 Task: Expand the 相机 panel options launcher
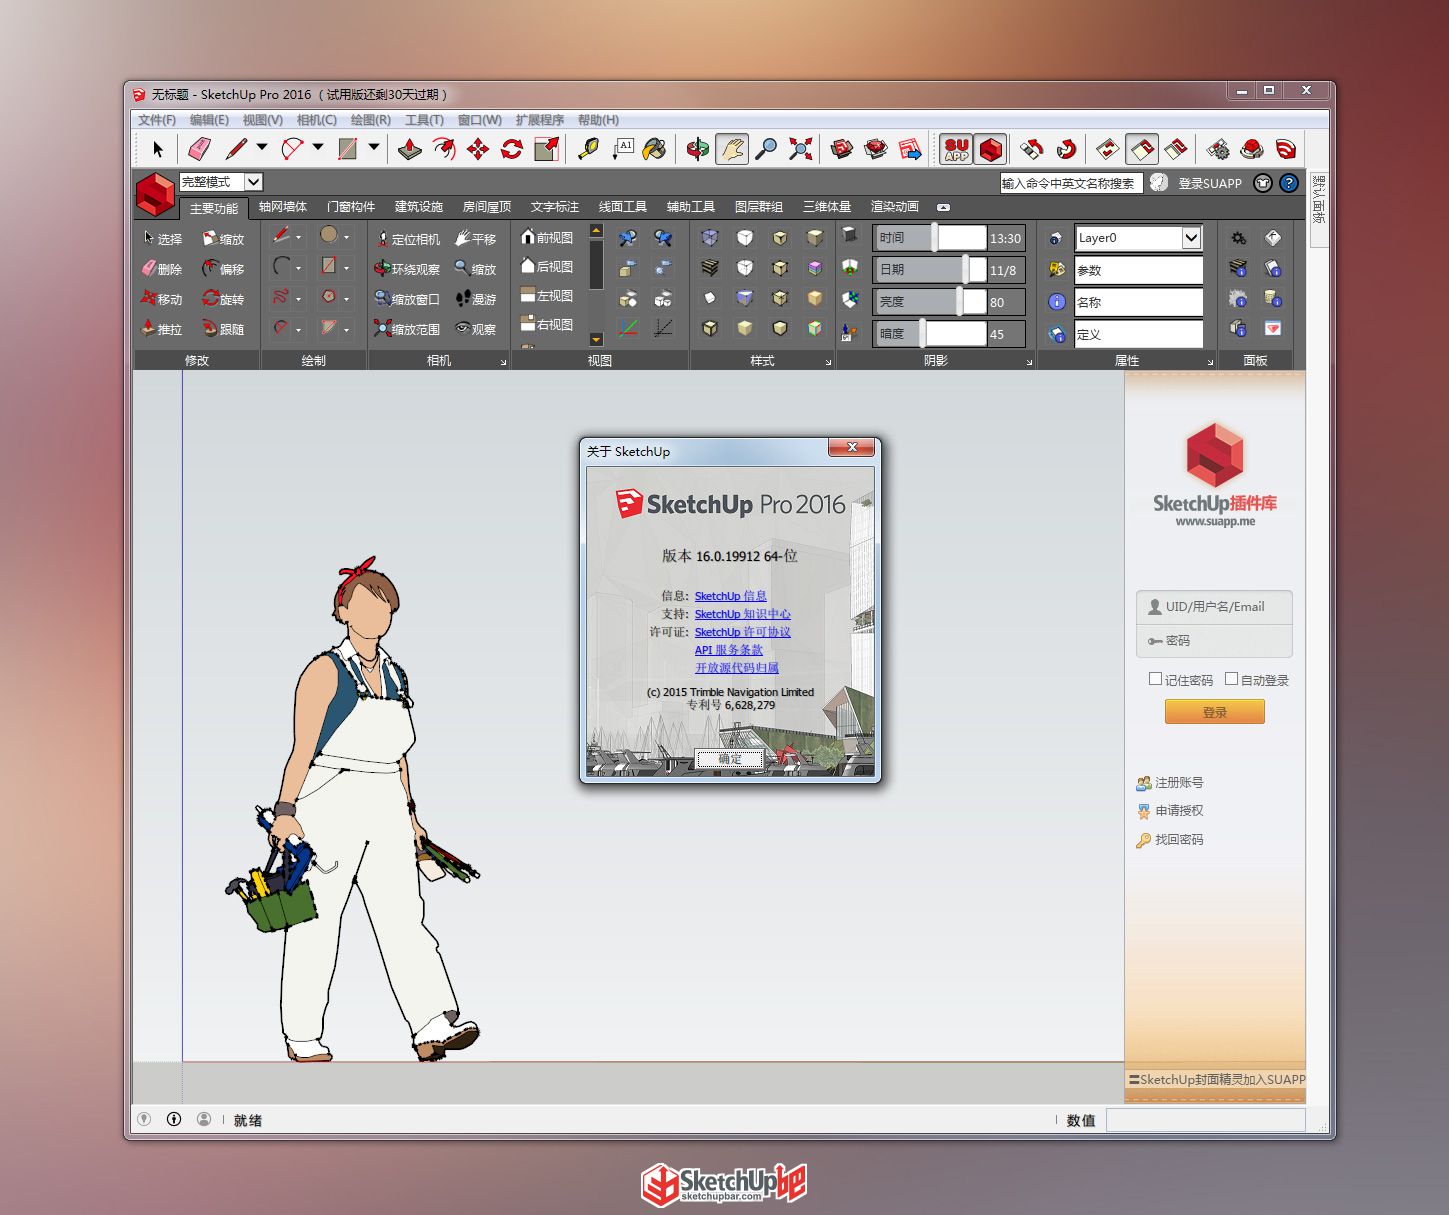[503, 362]
